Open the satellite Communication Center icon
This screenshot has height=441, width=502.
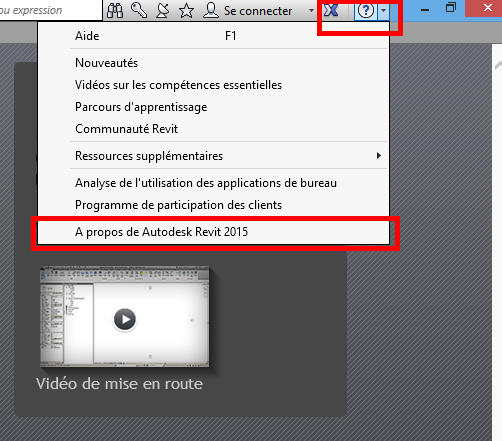162,10
